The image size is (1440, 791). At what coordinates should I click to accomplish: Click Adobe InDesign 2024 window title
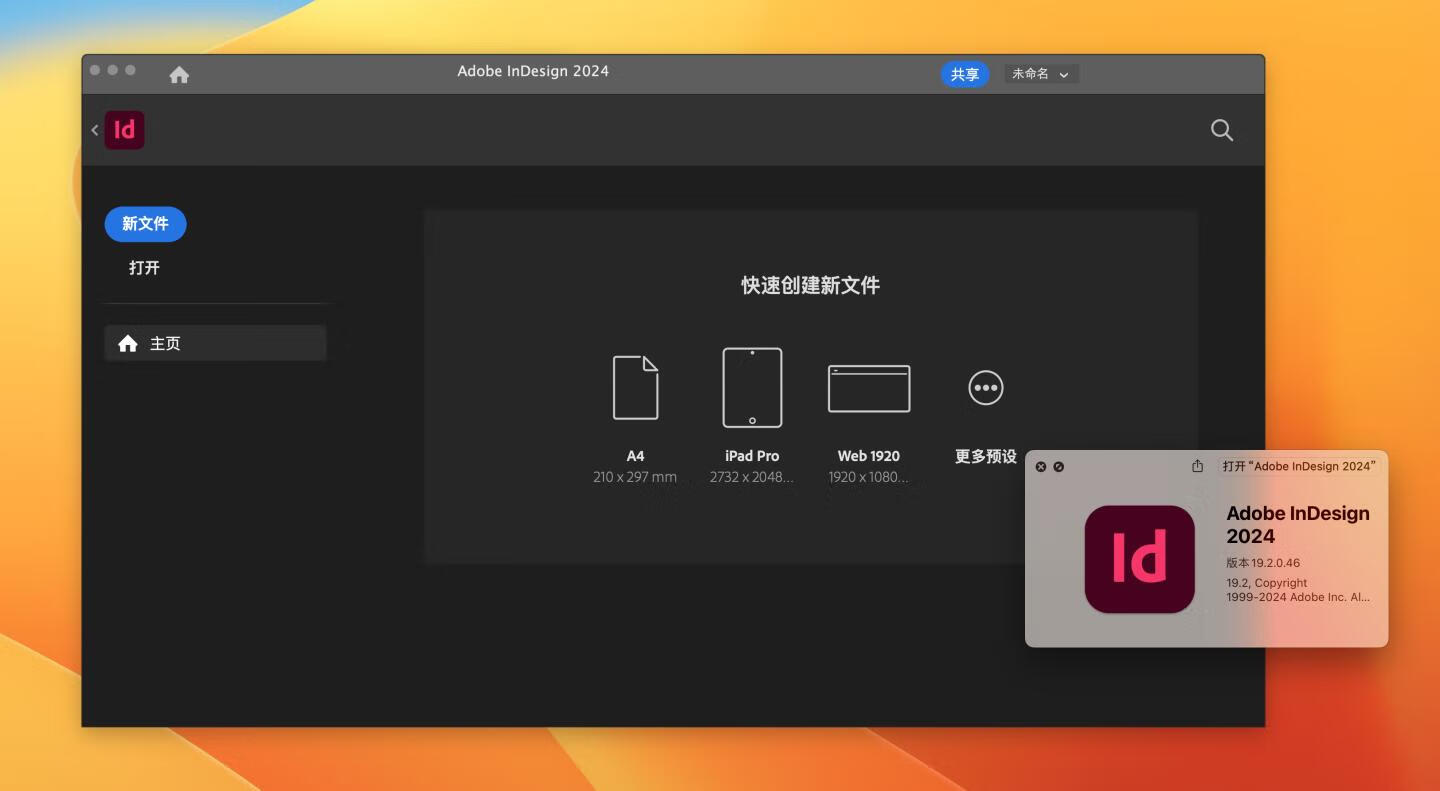pos(533,71)
